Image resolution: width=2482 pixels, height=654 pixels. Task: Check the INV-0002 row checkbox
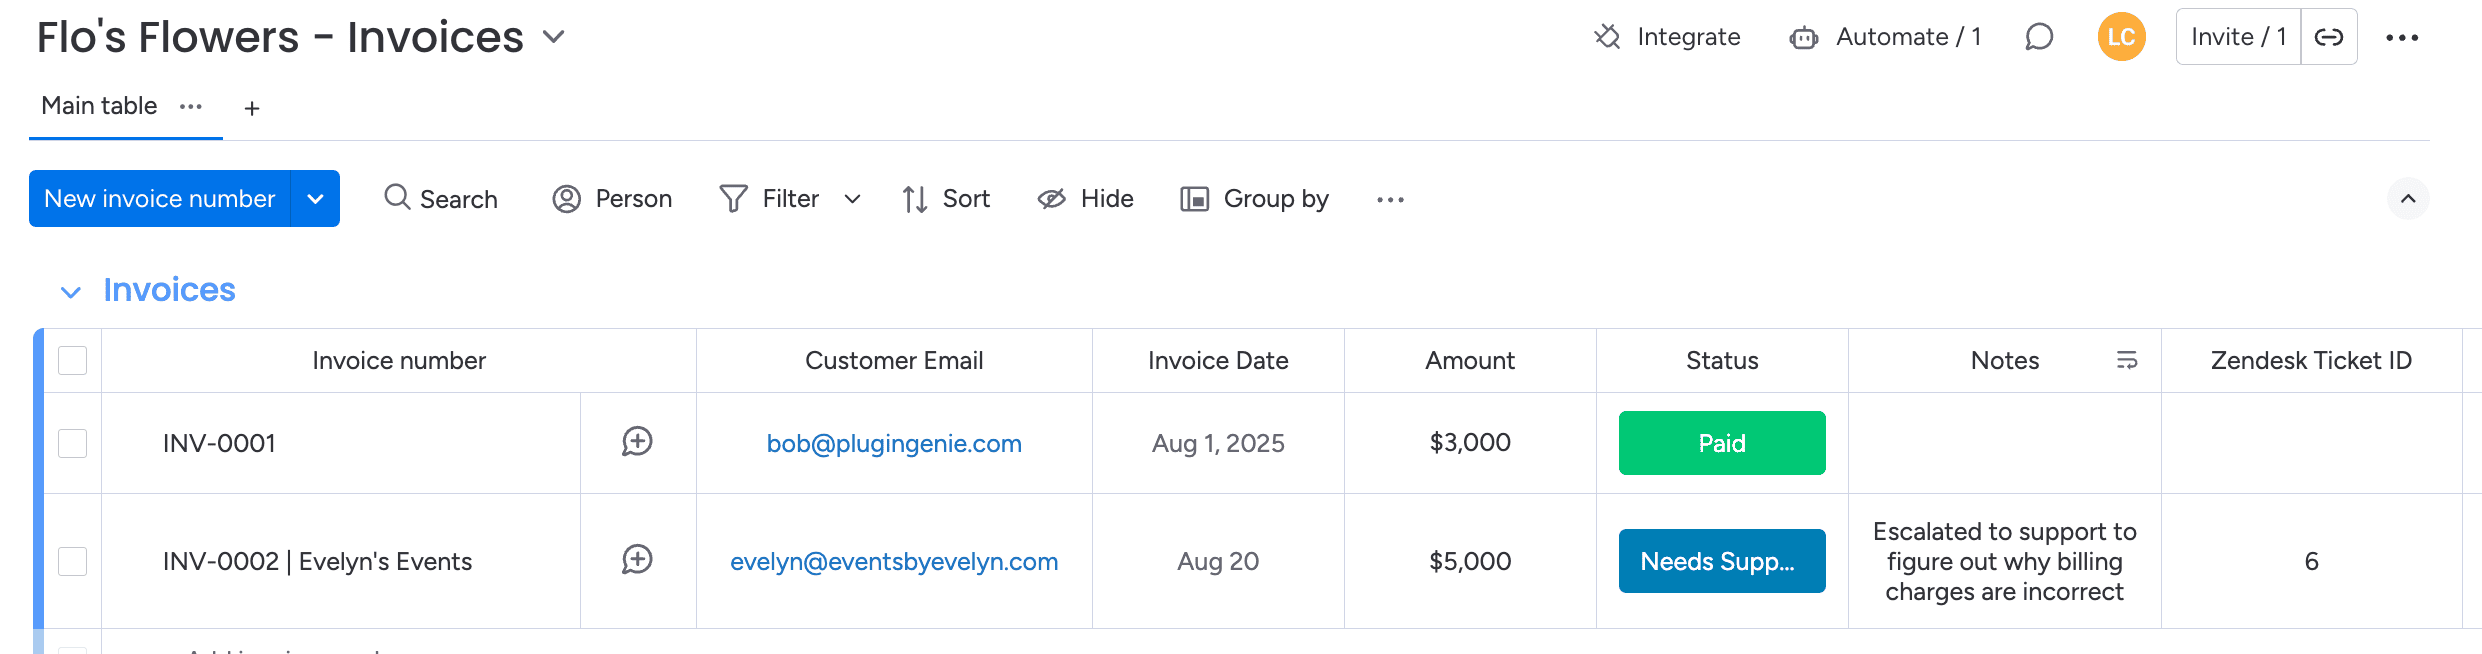pyautogui.click(x=72, y=561)
